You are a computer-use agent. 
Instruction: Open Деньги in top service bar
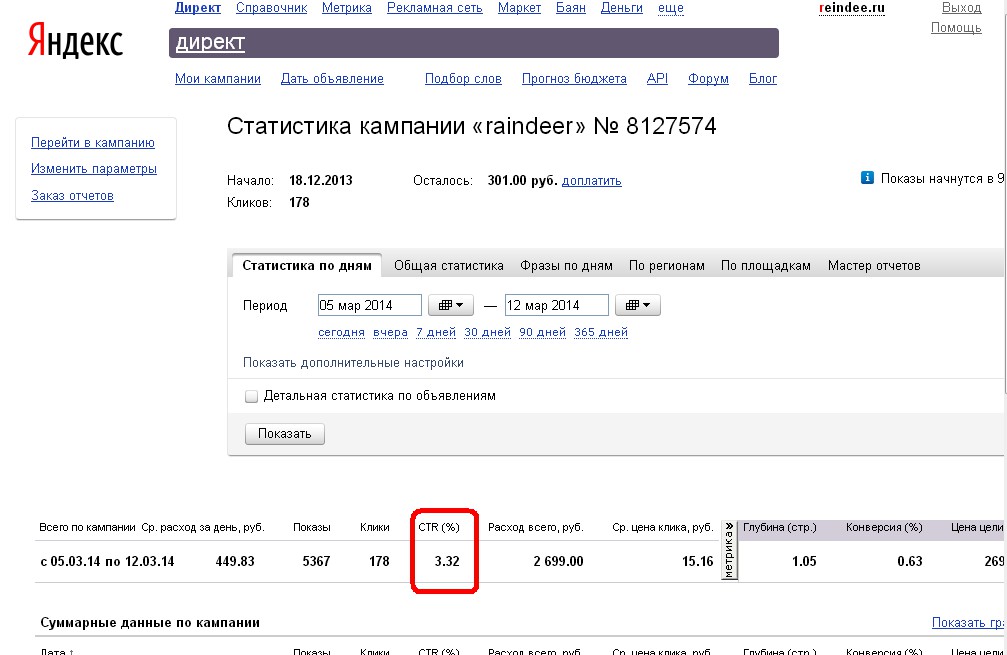[622, 8]
